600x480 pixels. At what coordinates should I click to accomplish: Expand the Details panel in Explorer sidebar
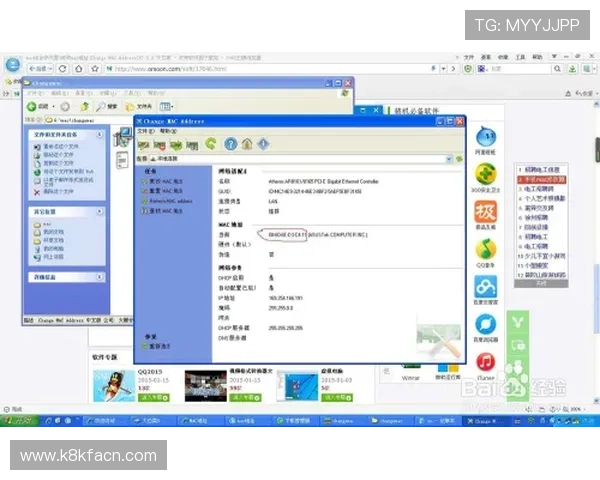(x=99, y=277)
